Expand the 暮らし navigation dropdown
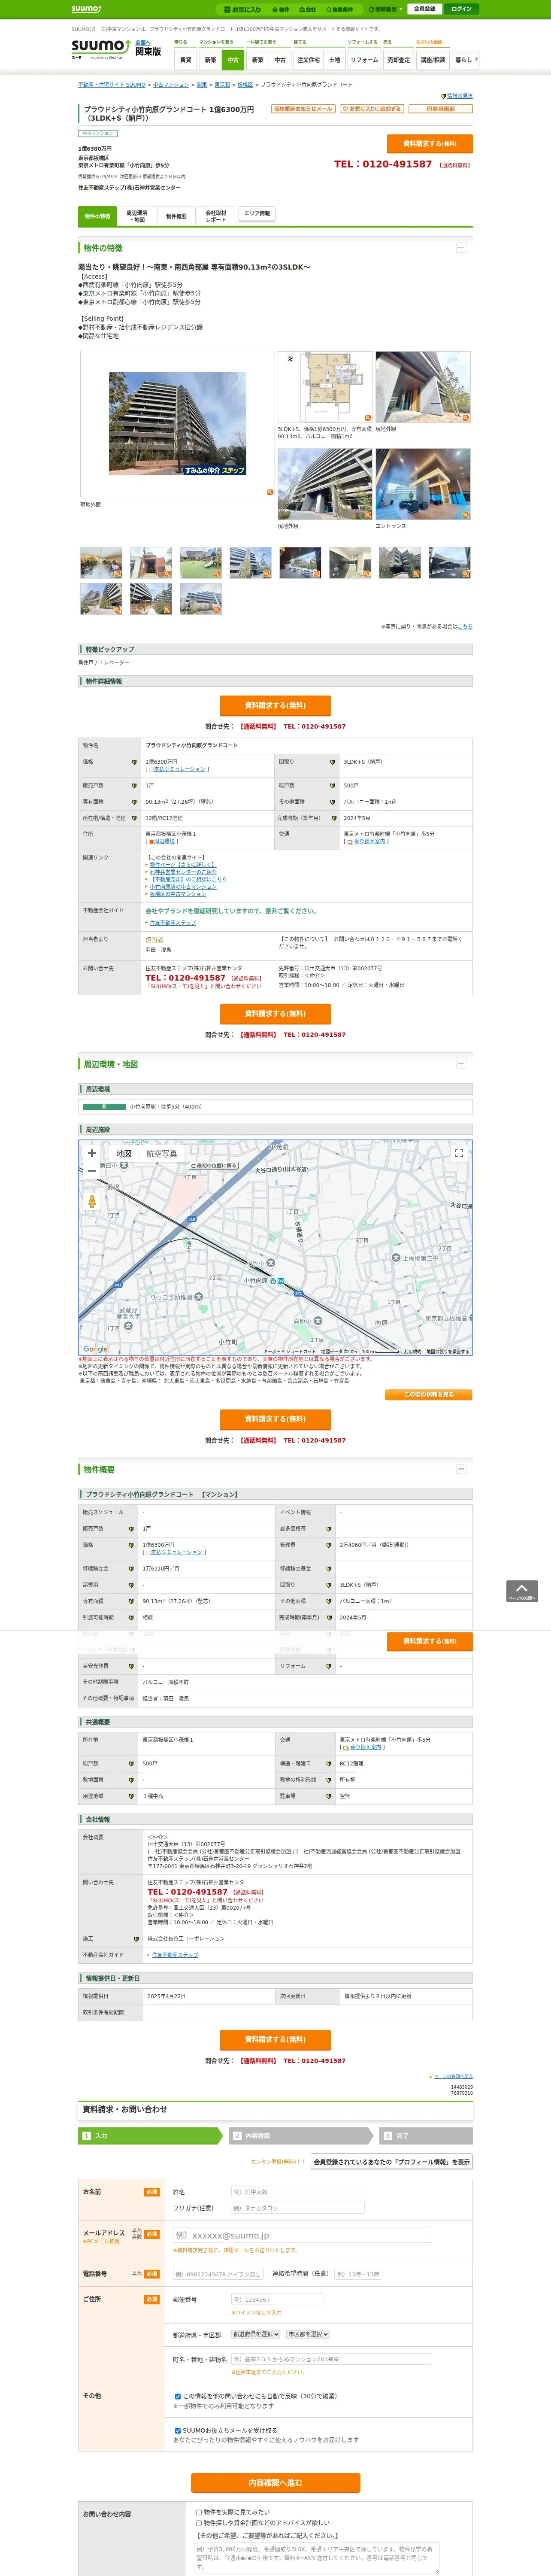Viewport: 551px width, 2576px height. (466, 60)
